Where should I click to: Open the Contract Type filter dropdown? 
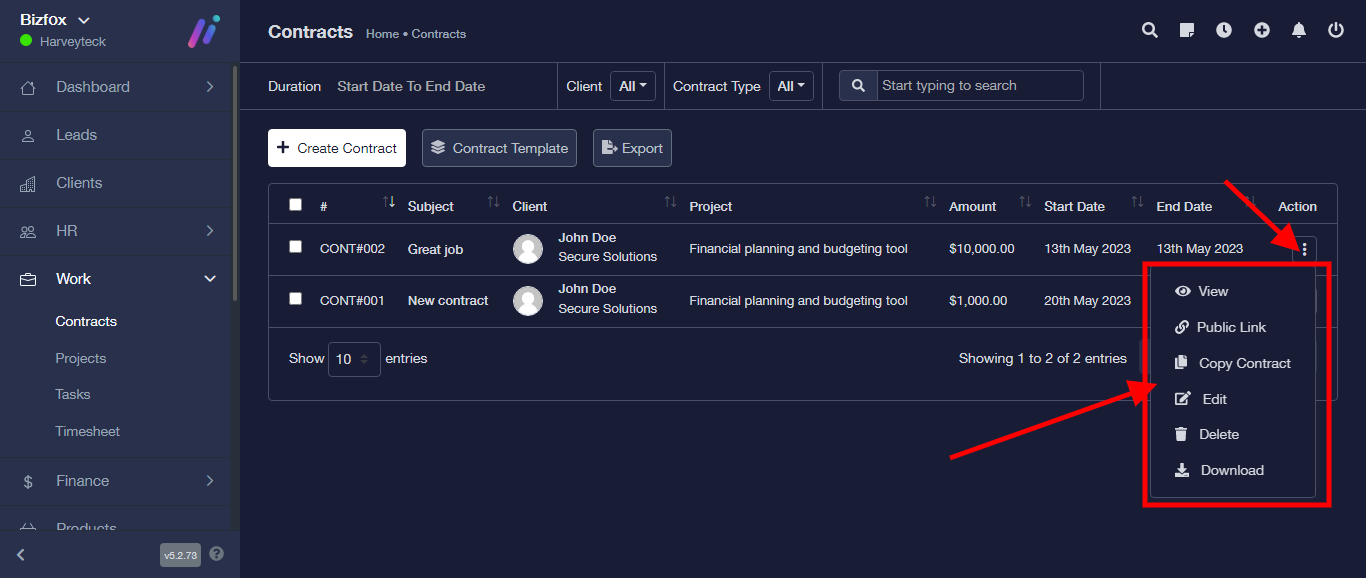(x=791, y=87)
